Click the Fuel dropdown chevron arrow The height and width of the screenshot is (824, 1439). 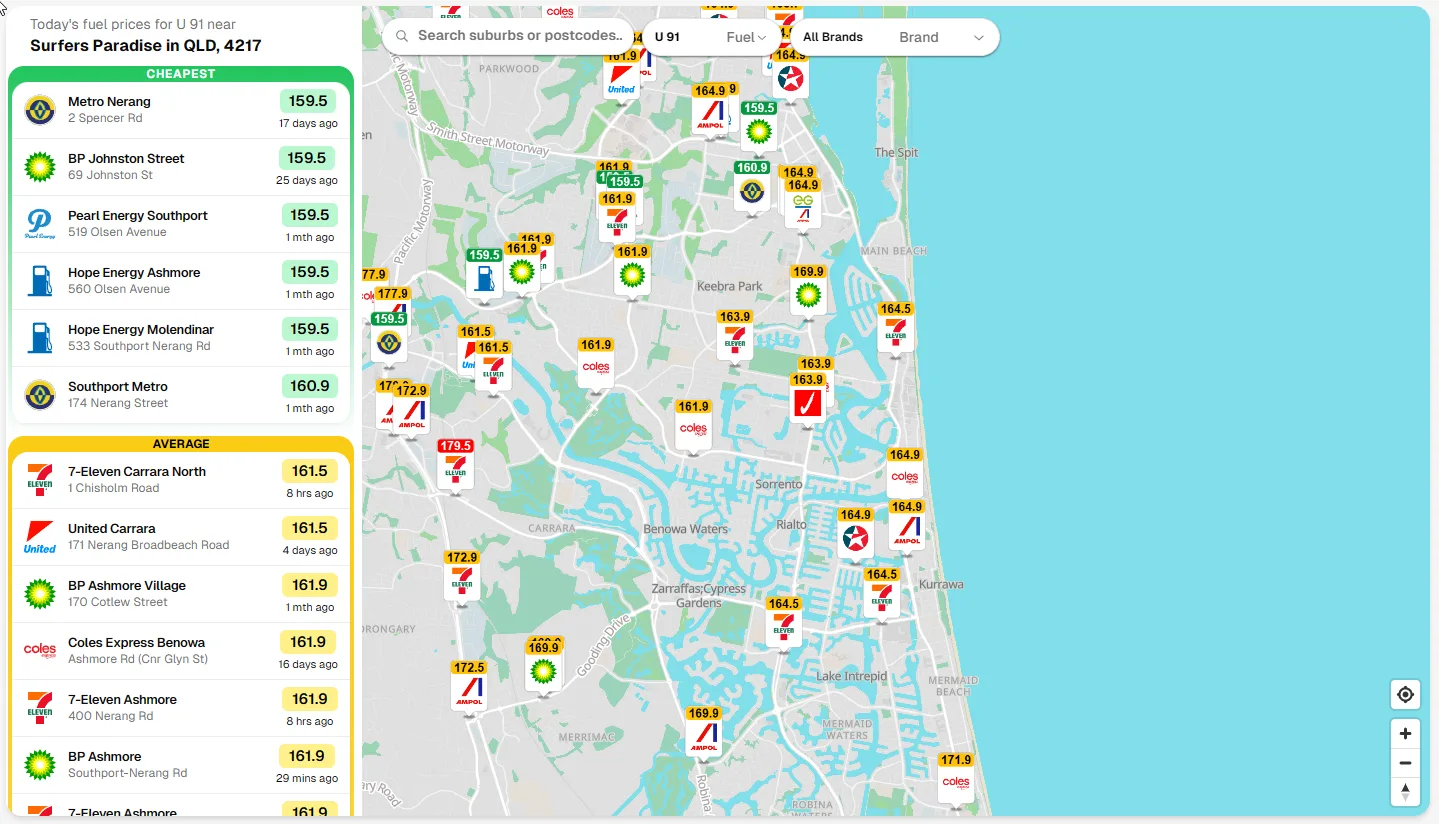761,38
